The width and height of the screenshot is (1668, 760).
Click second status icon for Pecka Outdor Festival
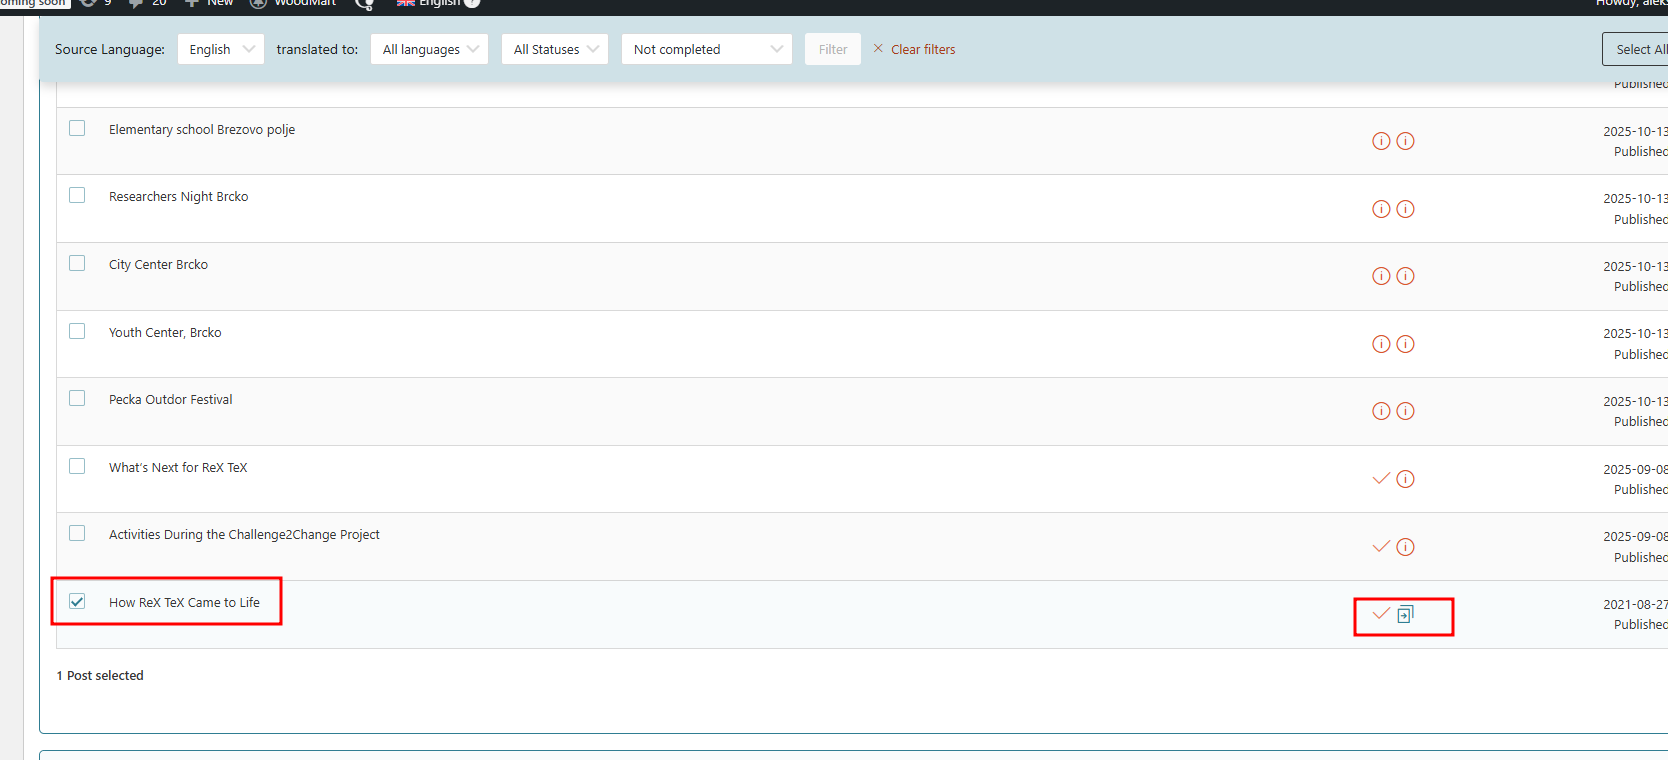tap(1405, 411)
